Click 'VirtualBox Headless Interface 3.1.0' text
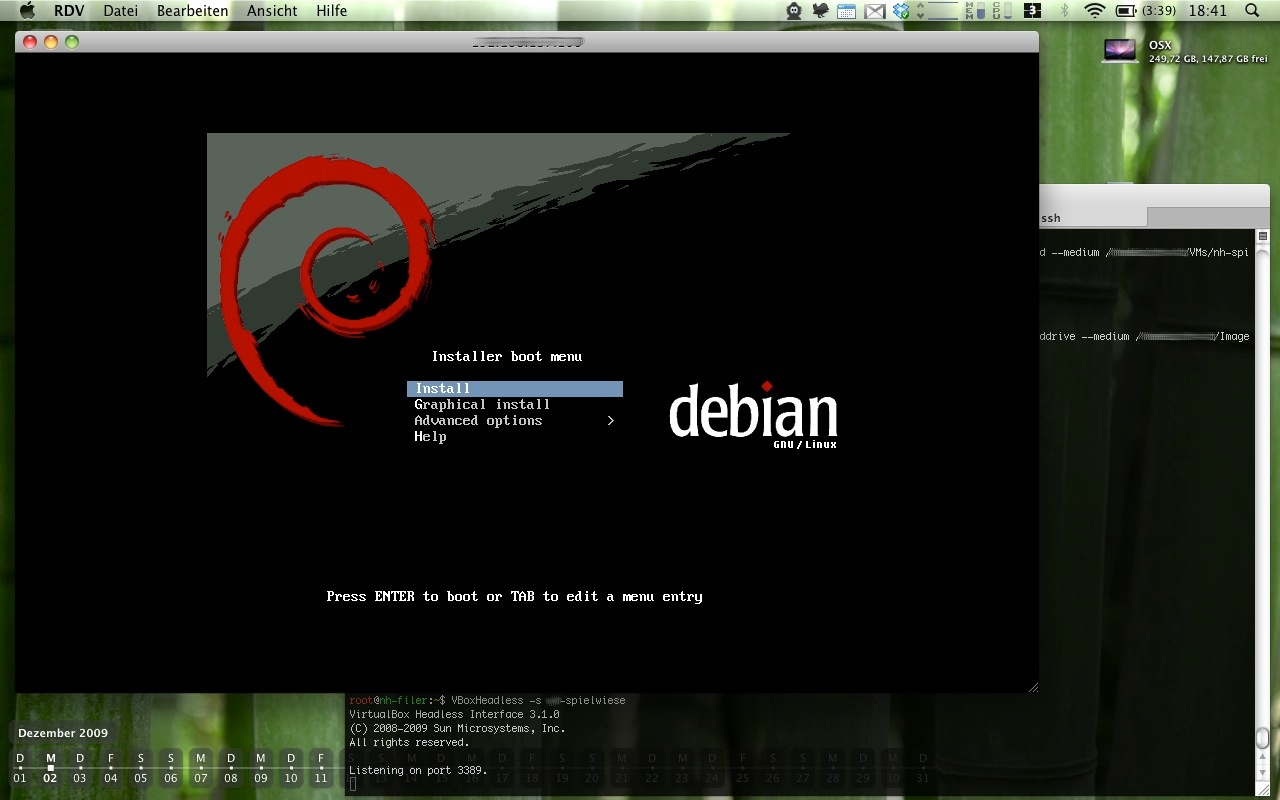Image resolution: width=1280 pixels, height=800 pixels. click(x=454, y=715)
